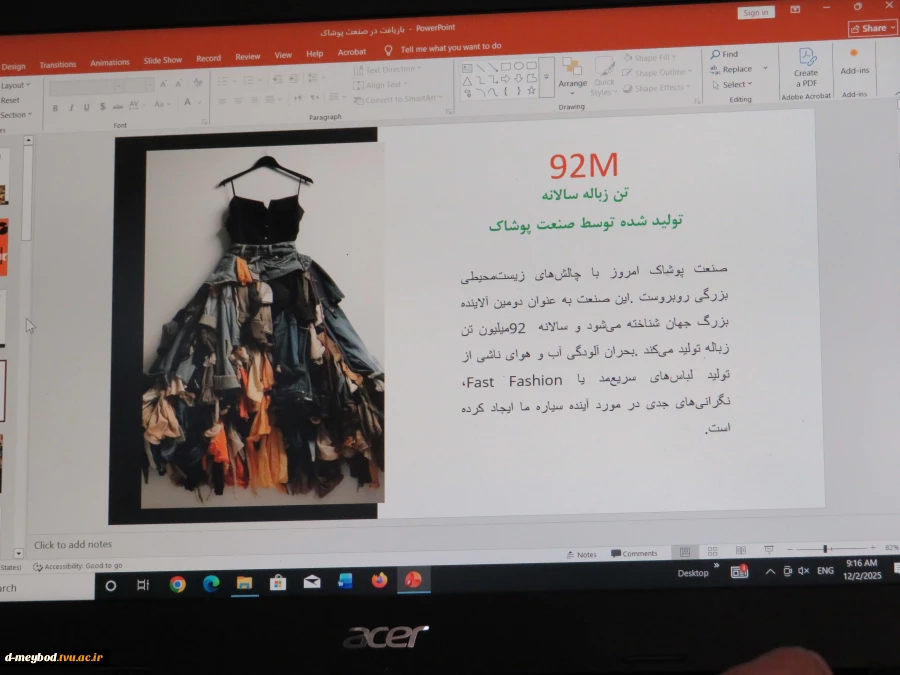900x675 pixels.
Task: Open the Help tab
Action: pos(315,53)
